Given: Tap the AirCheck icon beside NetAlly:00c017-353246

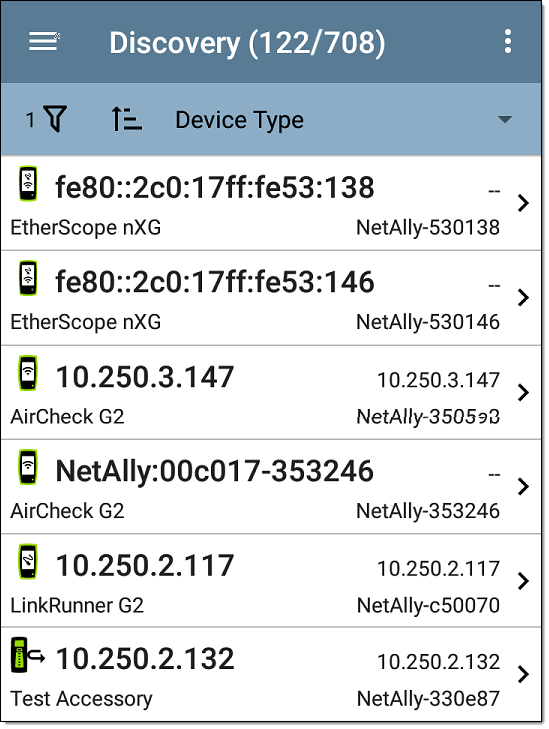Looking at the screenshot, I should [x=28, y=467].
